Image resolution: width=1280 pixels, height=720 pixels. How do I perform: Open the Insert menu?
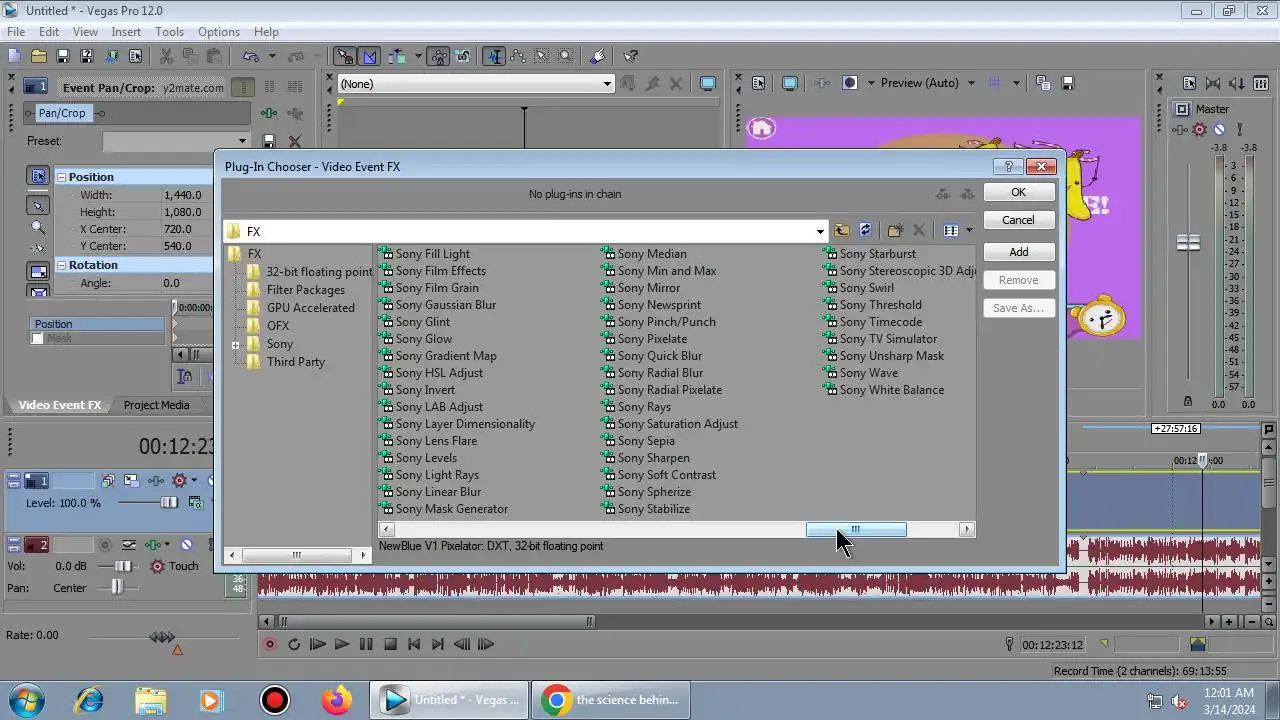pos(126,32)
